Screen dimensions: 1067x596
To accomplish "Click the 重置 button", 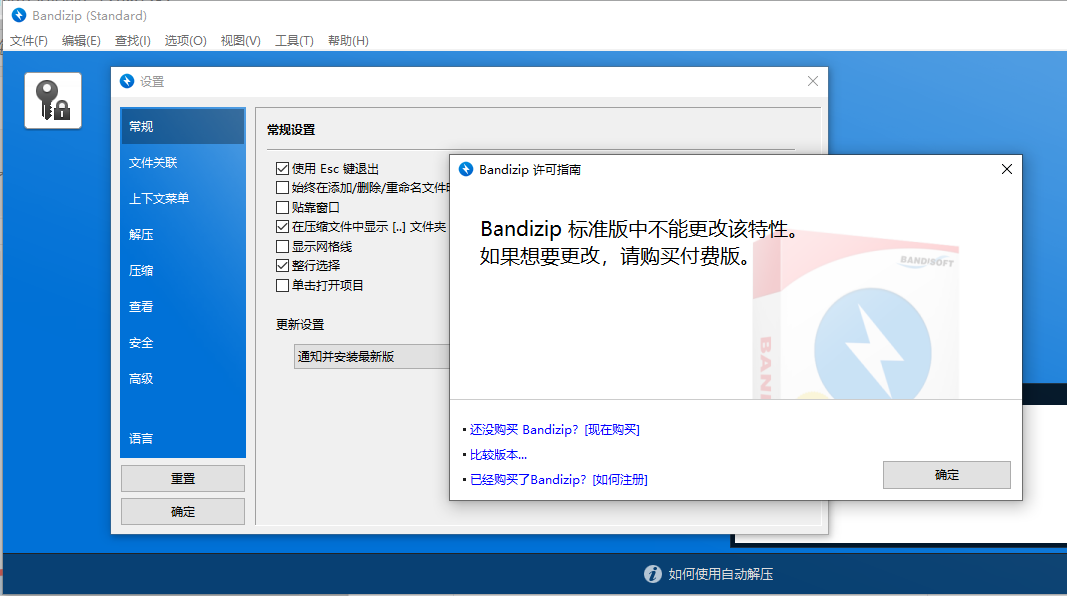I will point(182,478).
